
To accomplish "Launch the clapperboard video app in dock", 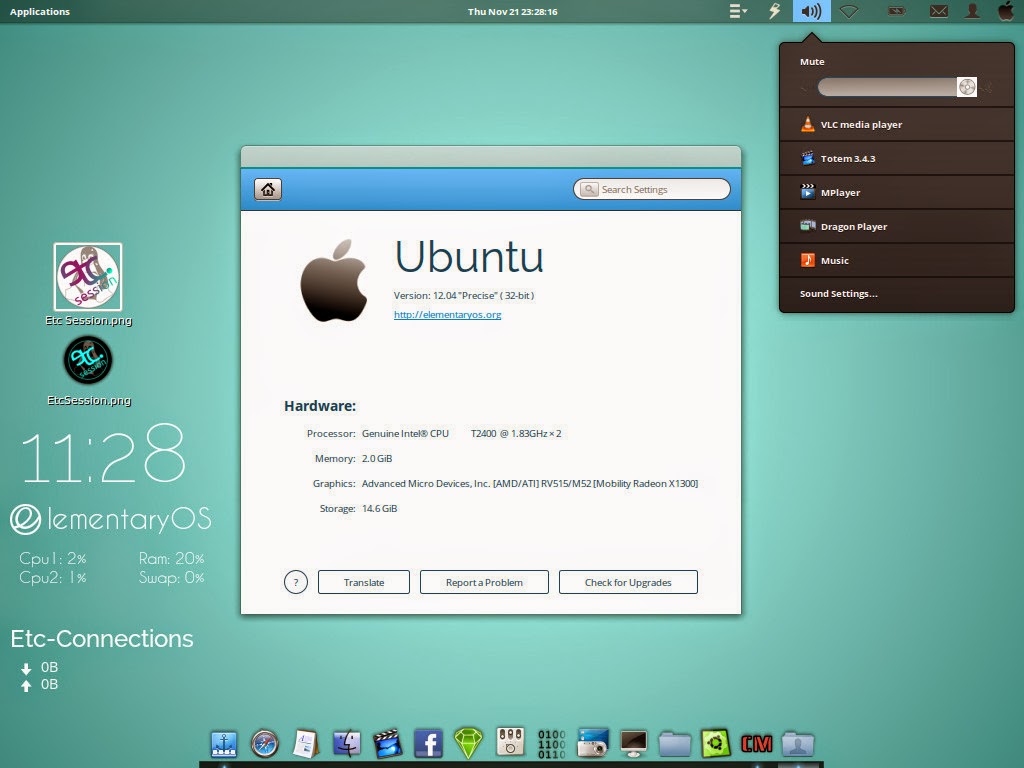I will pos(387,744).
